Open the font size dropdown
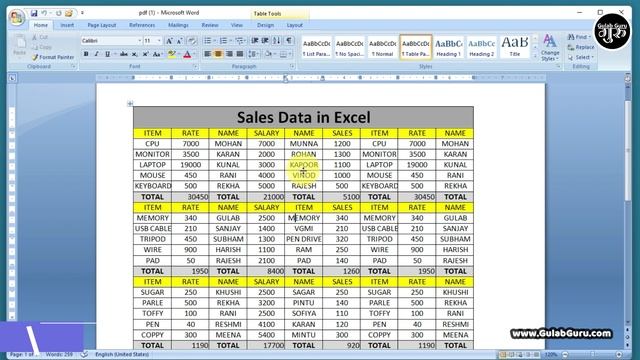Viewport: 640px width, 360px height. coord(159,41)
